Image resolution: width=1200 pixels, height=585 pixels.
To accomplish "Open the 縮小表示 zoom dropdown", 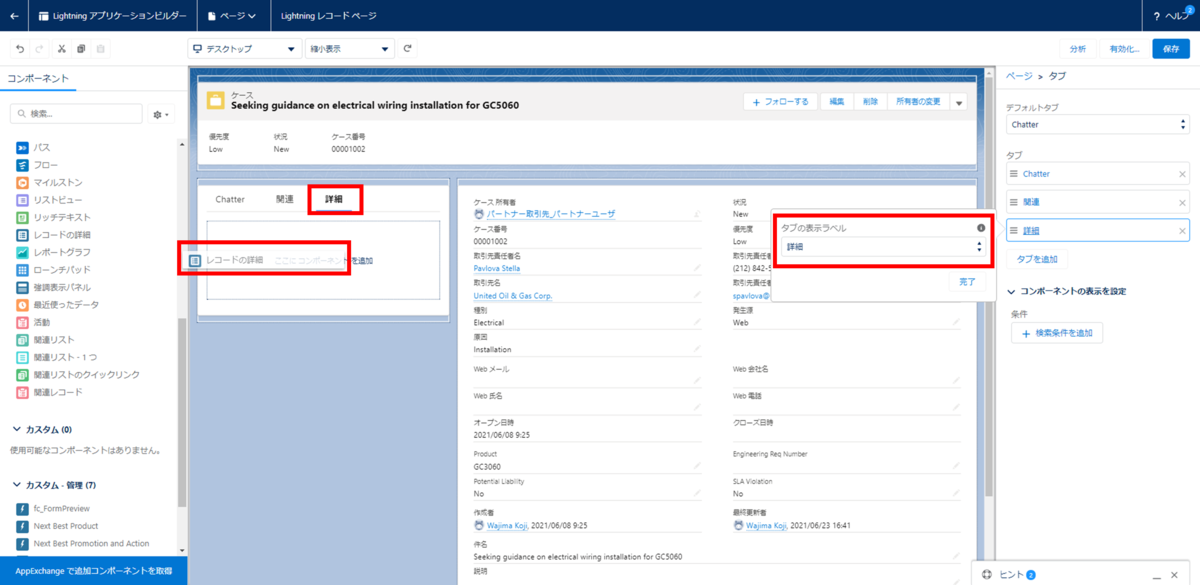I will [349, 49].
